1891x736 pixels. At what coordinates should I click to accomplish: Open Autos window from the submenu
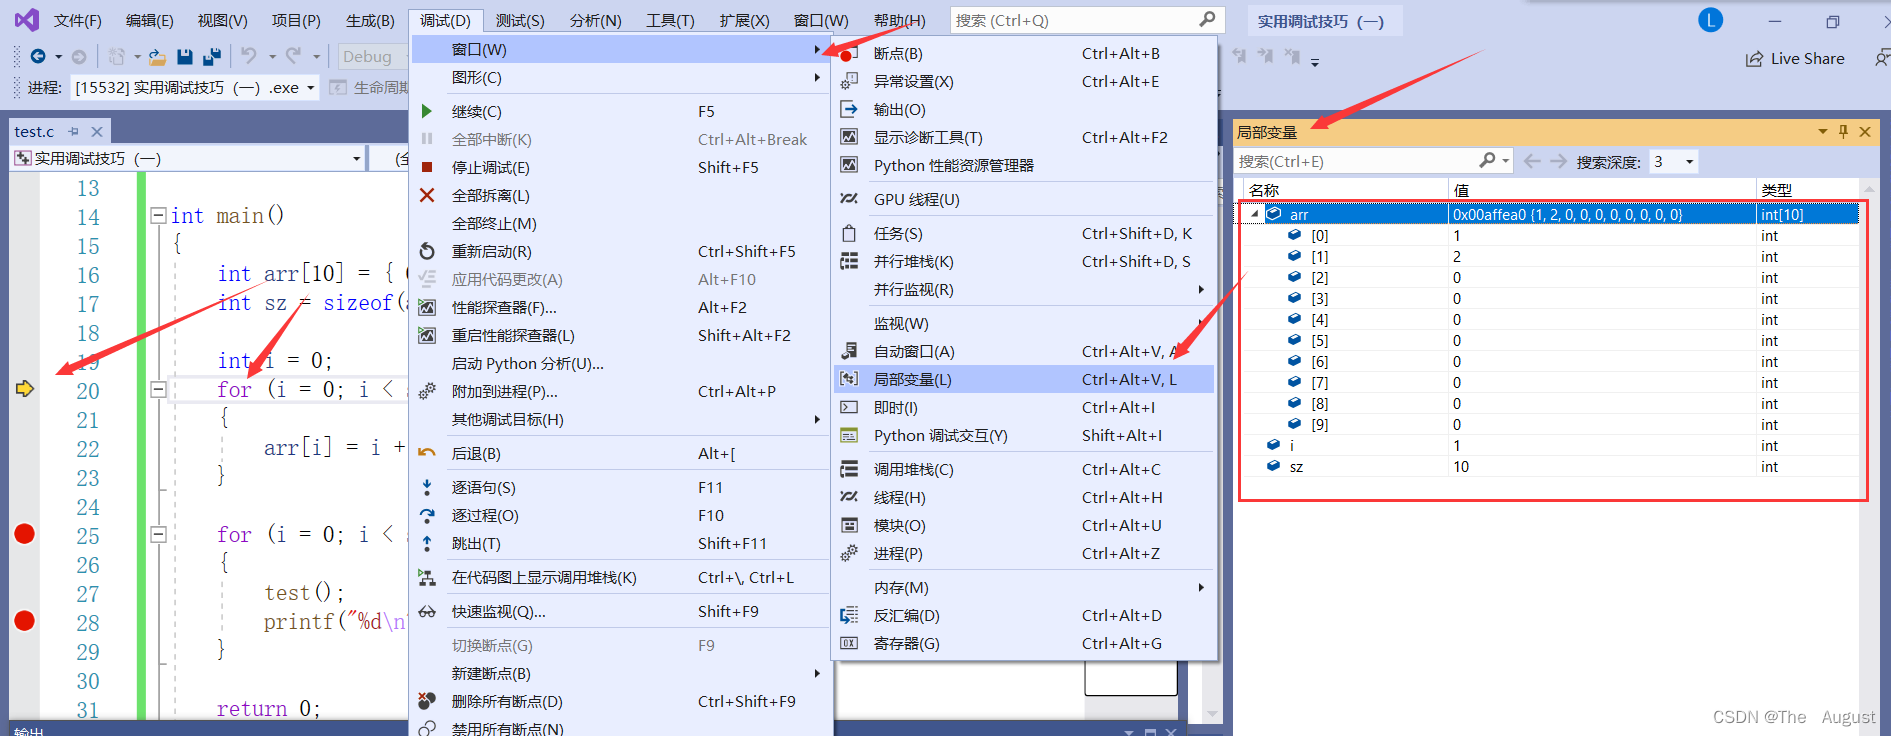coord(1024,351)
